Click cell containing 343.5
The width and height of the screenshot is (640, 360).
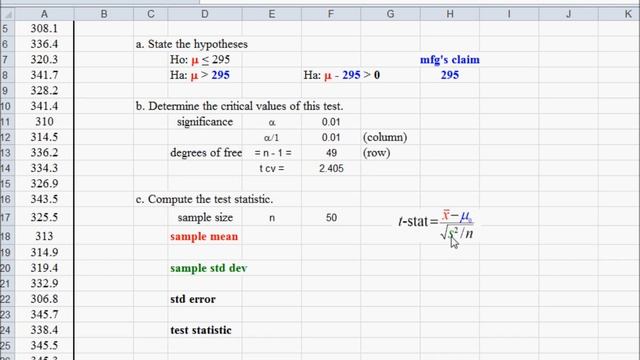click(x=44, y=199)
